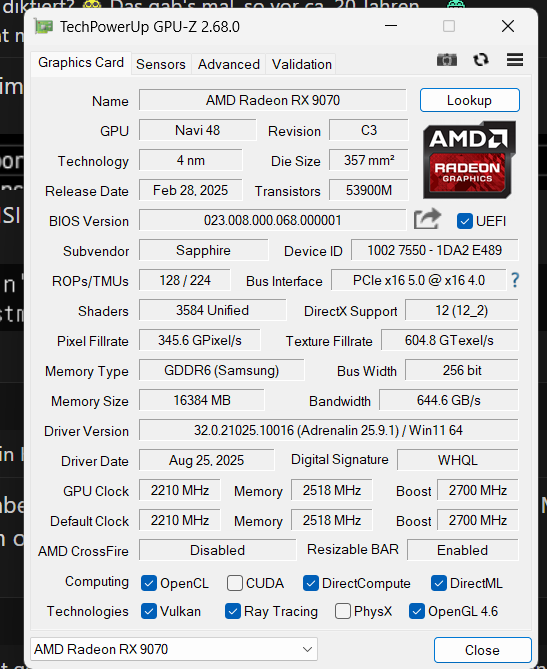Screen dimensions: 547x669
Task: Click the Default Clock row Memory field
Action: [x=332, y=520]
